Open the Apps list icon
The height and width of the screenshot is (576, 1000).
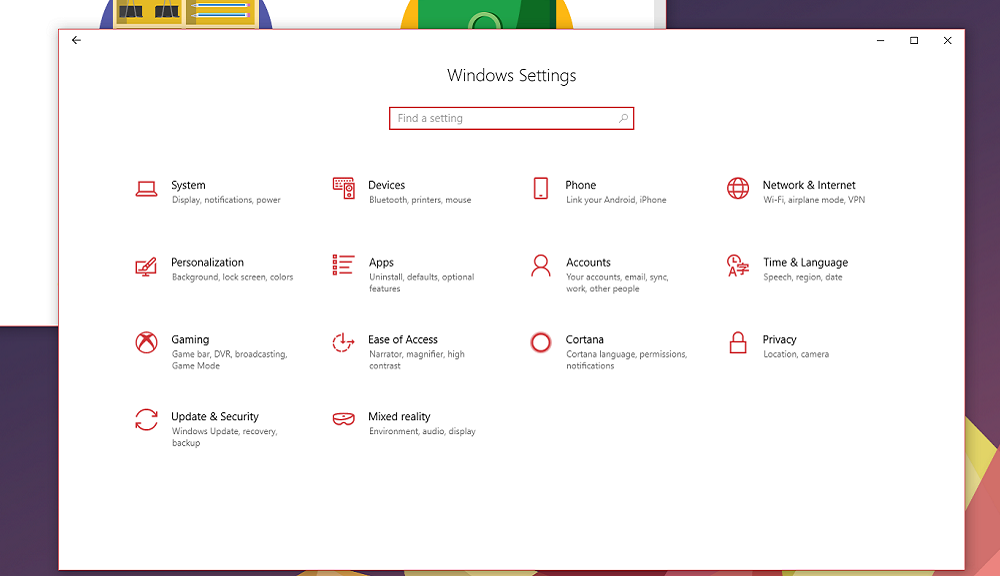[x=343, y=265]
